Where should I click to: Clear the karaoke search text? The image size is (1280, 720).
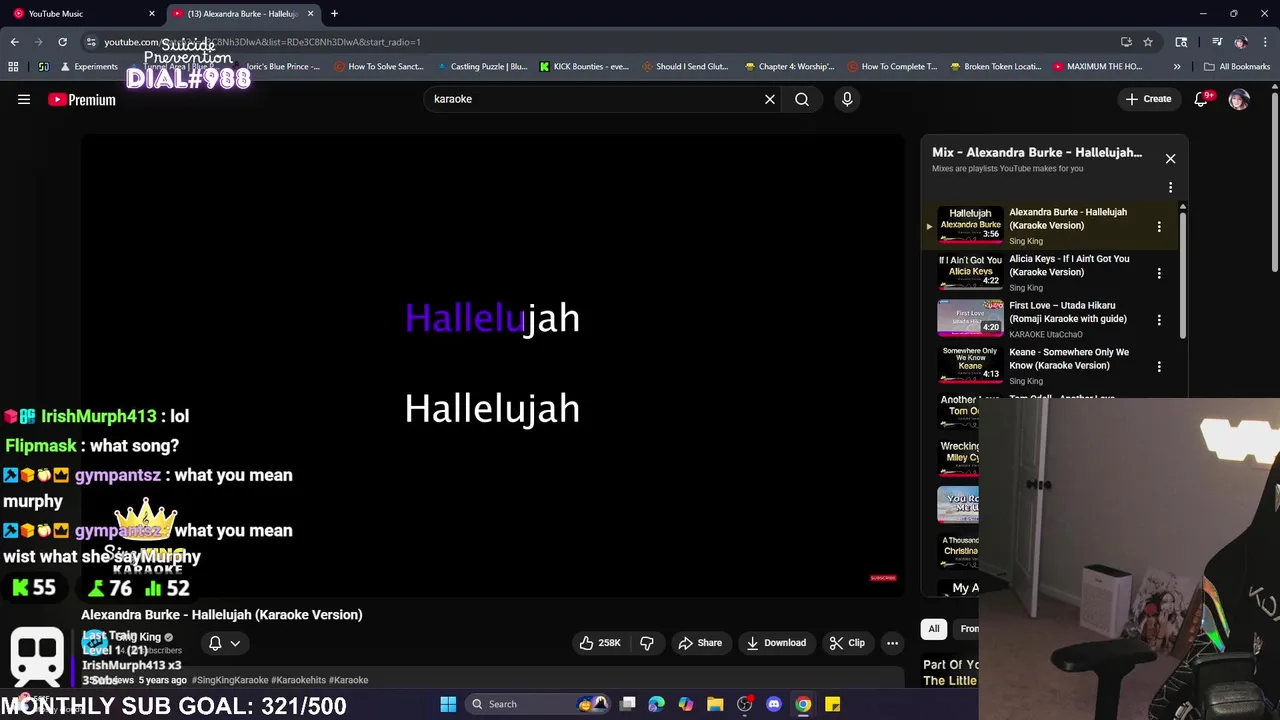(770, 99)
